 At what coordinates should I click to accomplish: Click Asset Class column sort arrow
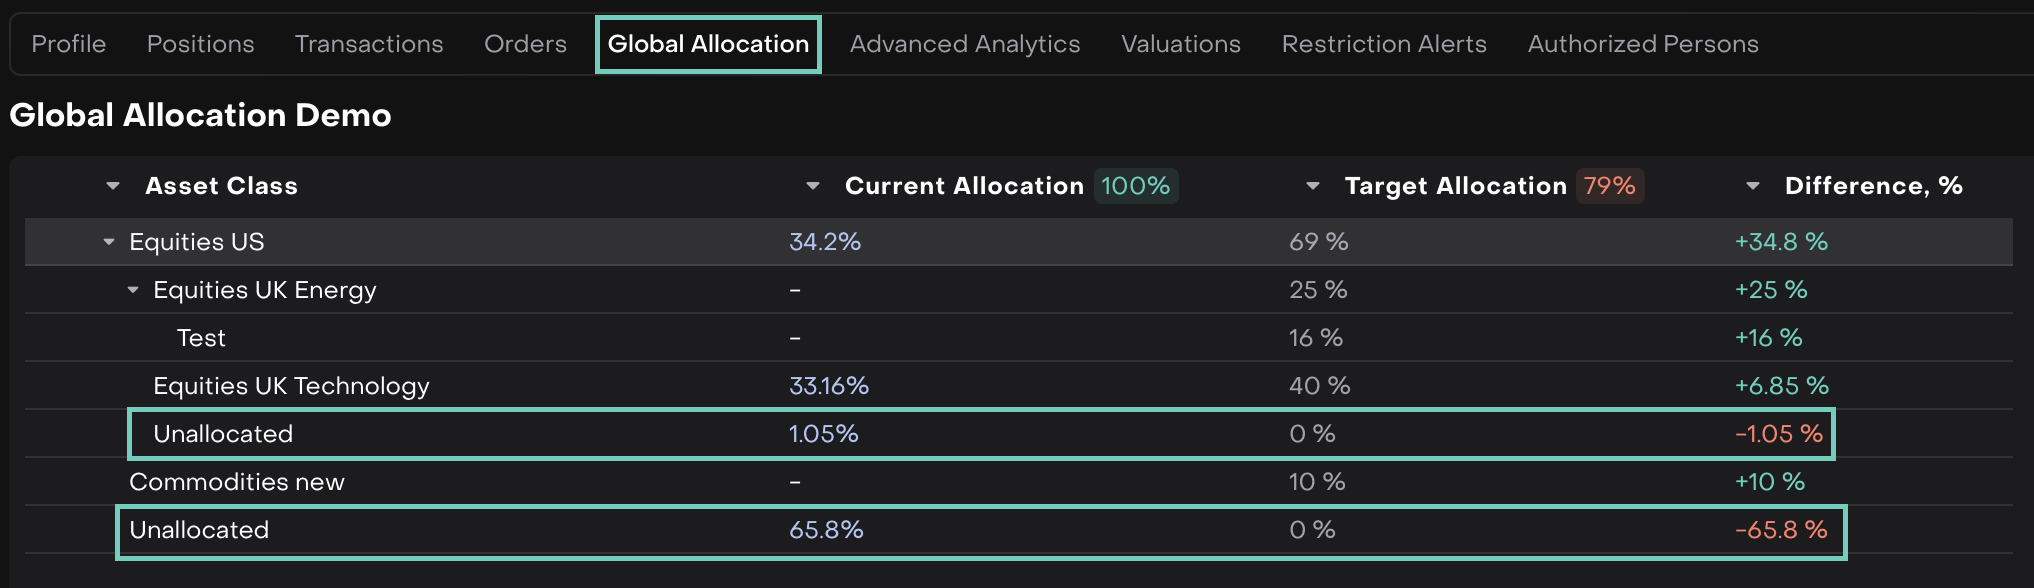113,186
